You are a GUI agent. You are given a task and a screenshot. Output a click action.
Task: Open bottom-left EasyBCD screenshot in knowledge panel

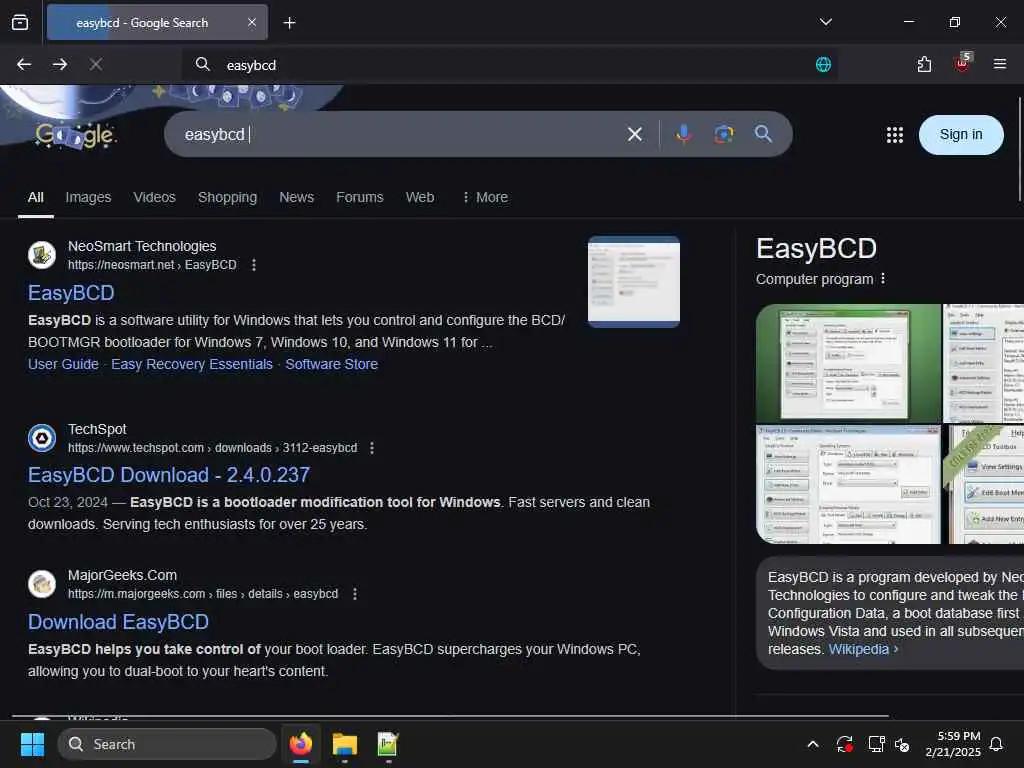pos(848,485)
